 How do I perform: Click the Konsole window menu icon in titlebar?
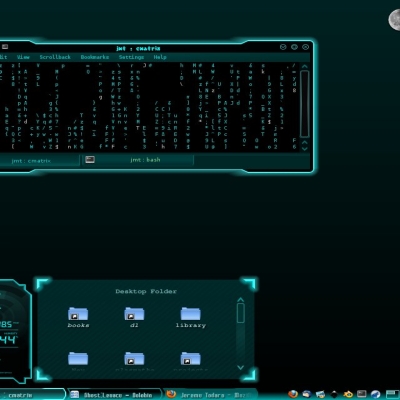click(x=4, y=47)
